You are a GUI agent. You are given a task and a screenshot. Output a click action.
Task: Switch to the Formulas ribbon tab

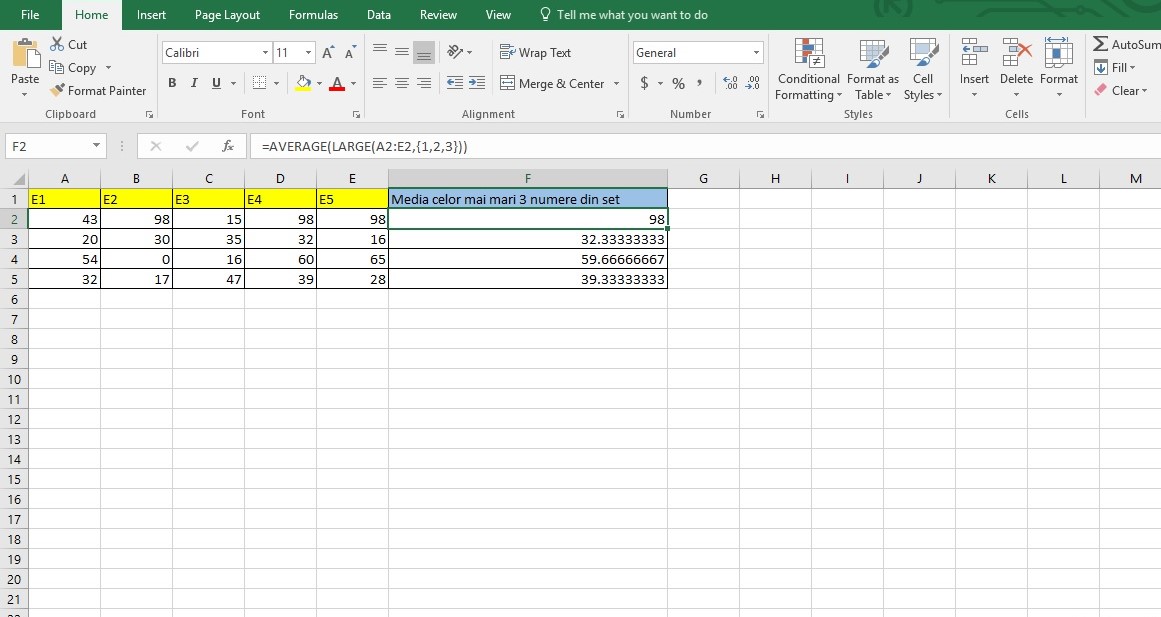(x=313, y=15)
